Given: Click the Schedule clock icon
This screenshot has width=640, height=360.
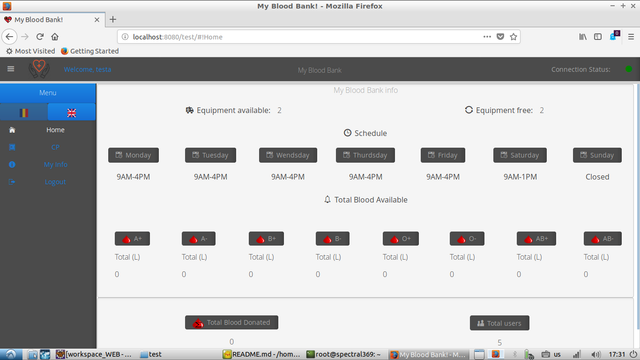Looking at the screenshot, I should pyautogui.click(x=347, y=133).
